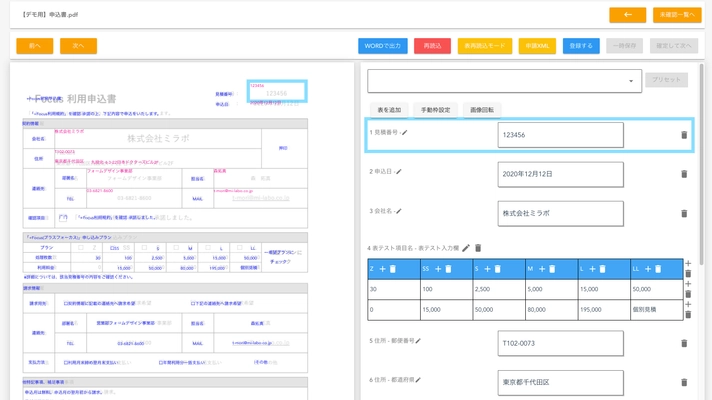Add a row using plus beside first table row
The width and height of the screenshot is (712, 400).
coord(687,284)
